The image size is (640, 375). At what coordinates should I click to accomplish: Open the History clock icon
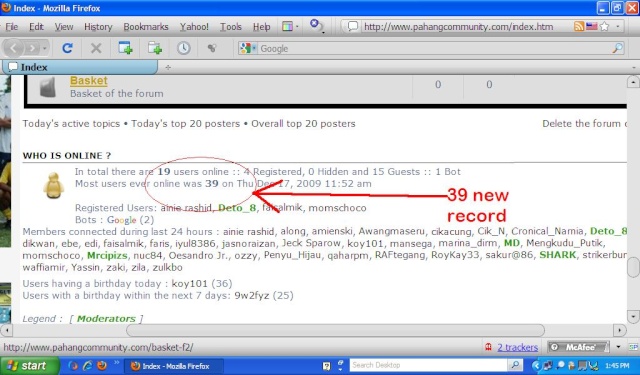tap(184, 48)
